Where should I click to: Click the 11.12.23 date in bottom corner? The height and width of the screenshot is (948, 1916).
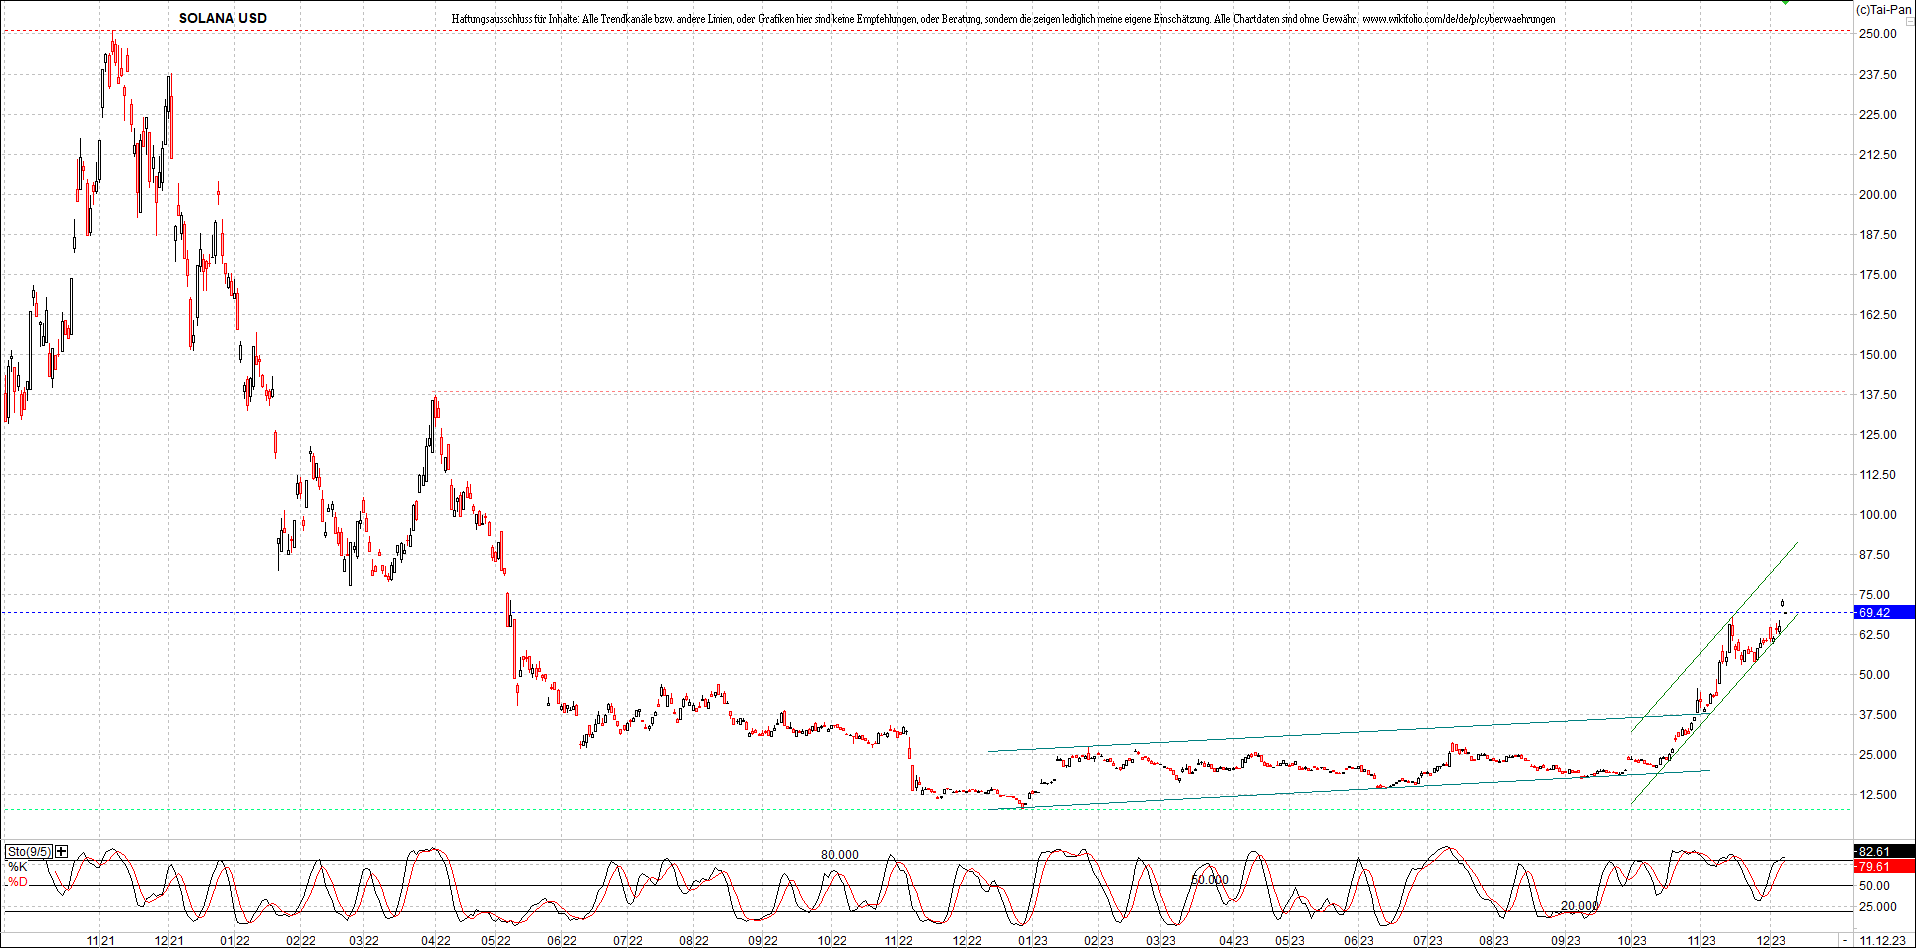1882,941
